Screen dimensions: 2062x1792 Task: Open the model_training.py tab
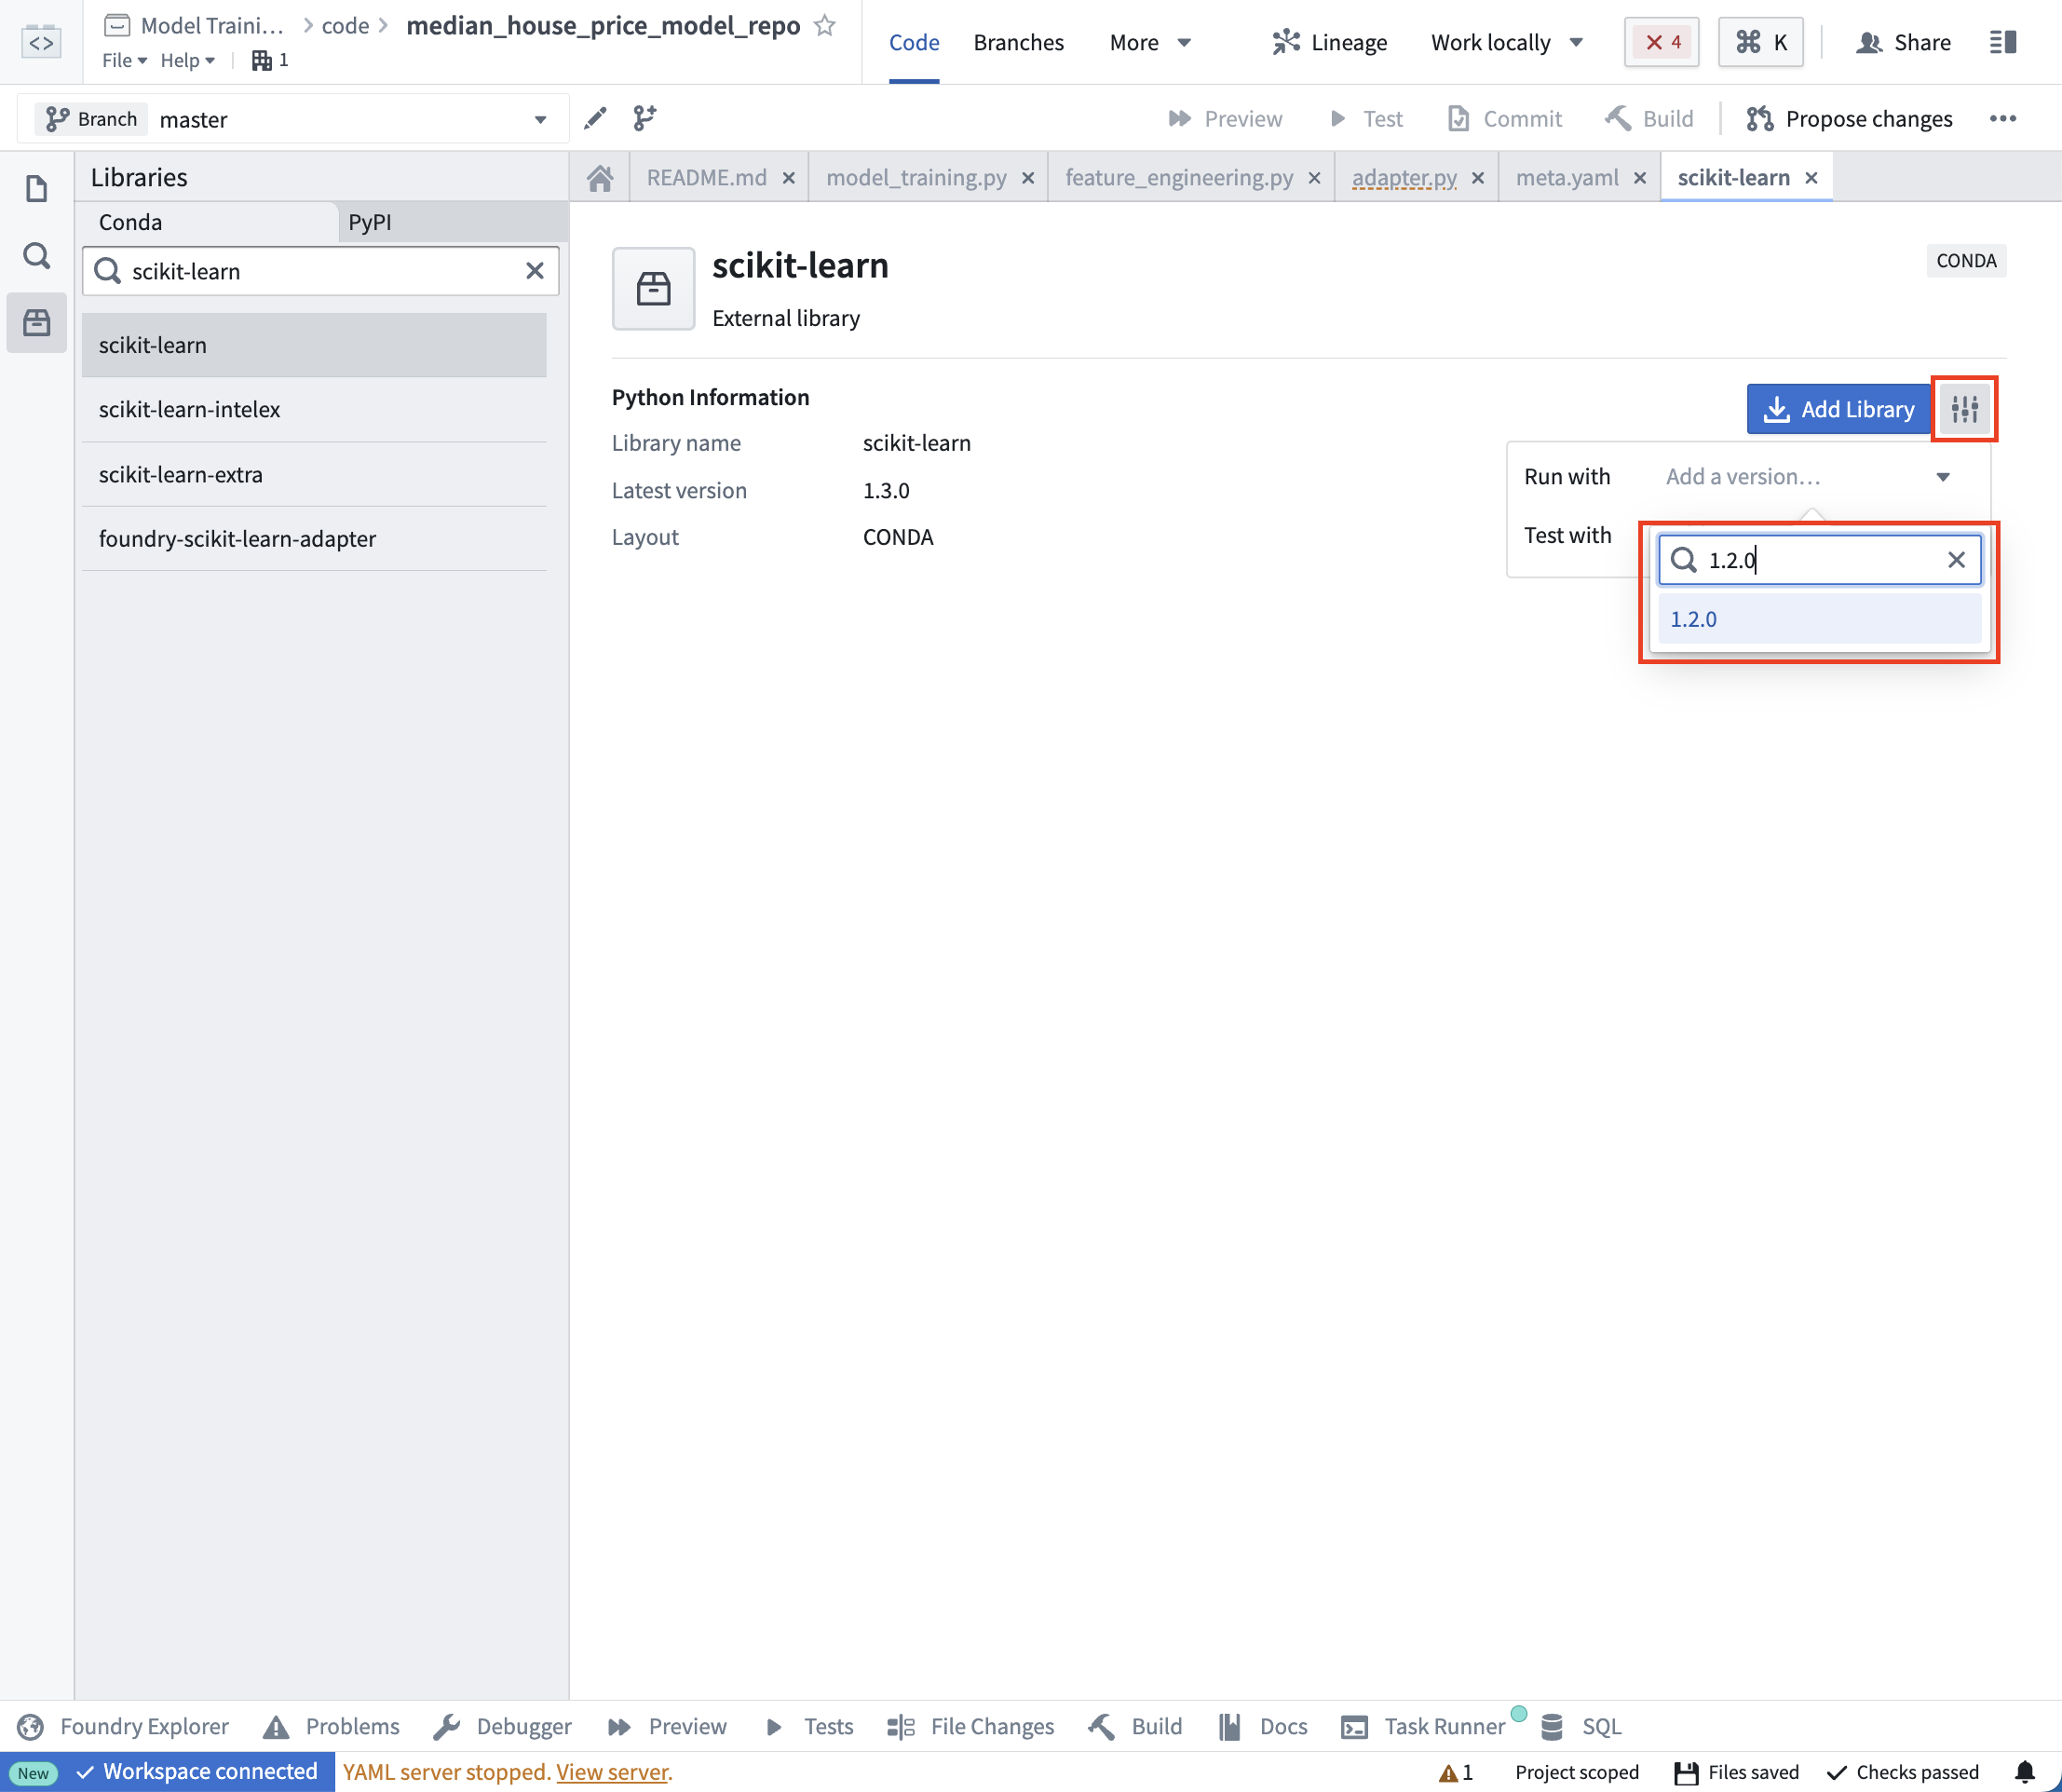tap(916, 178)
